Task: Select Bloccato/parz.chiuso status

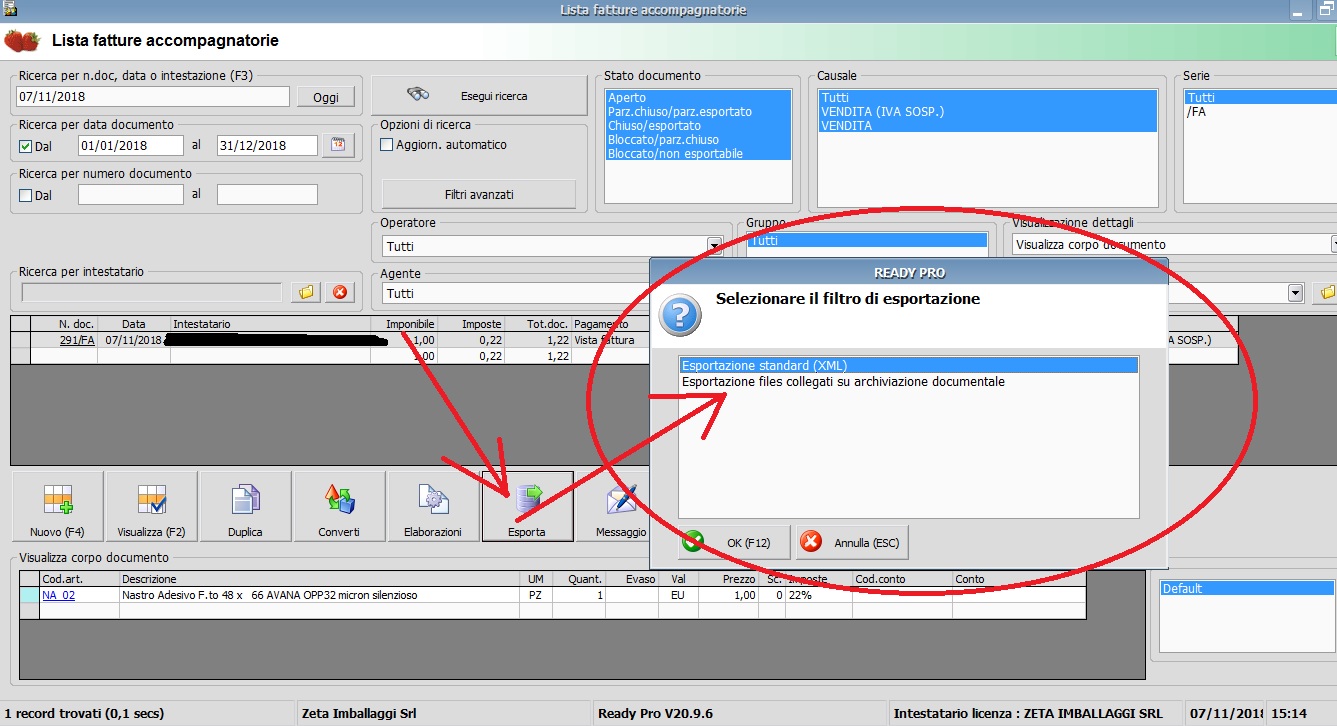Action: [x=698, y=140]
